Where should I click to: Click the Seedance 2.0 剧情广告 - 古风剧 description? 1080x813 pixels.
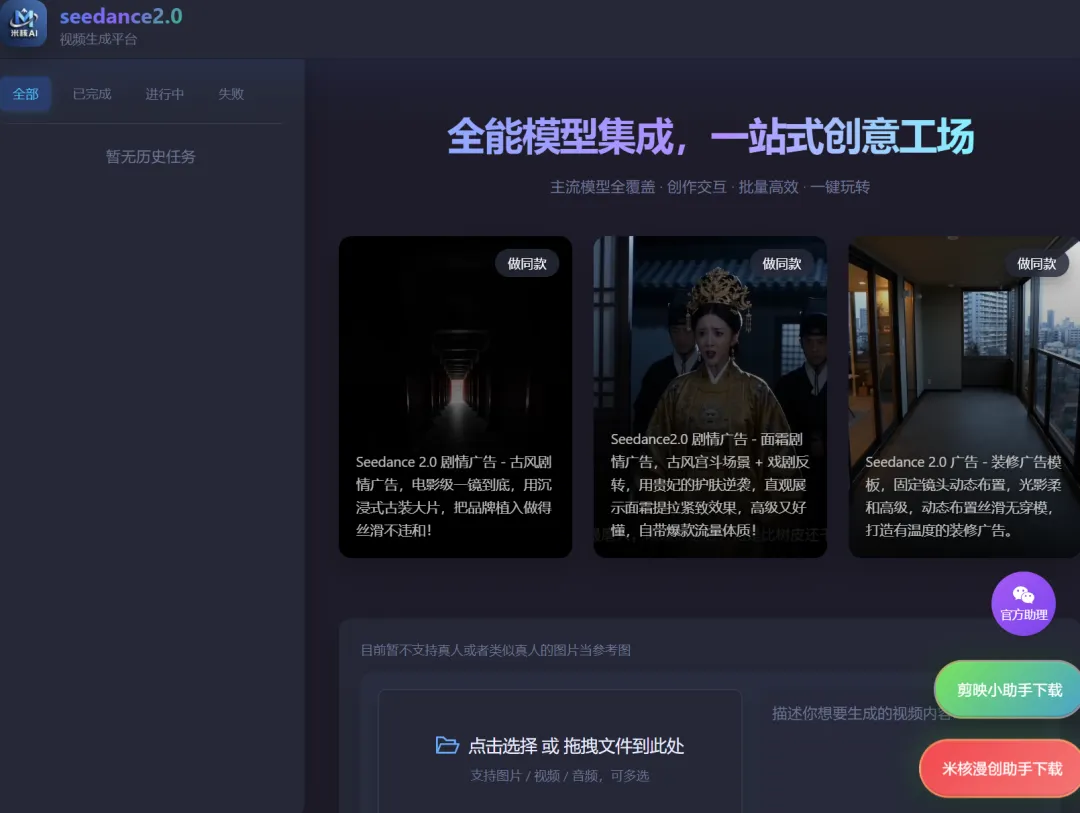coord(454,496)
